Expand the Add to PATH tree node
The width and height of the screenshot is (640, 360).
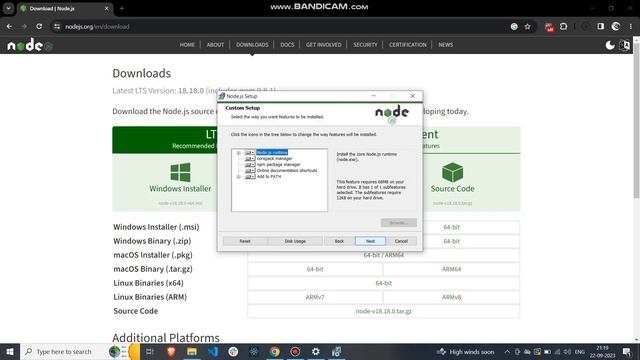[x=239, y=177]
